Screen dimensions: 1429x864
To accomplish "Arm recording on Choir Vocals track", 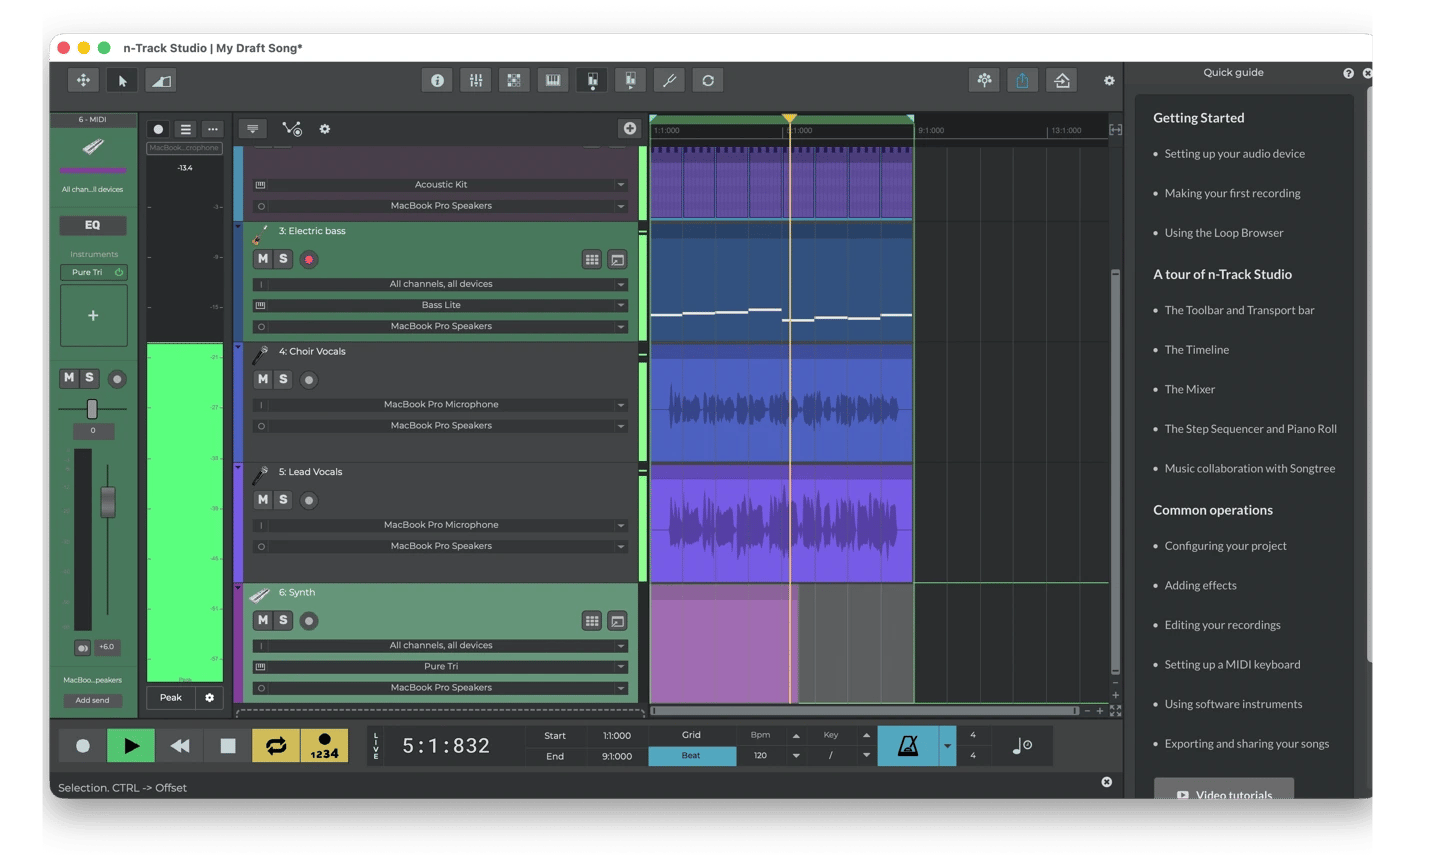I will [309, 380].
